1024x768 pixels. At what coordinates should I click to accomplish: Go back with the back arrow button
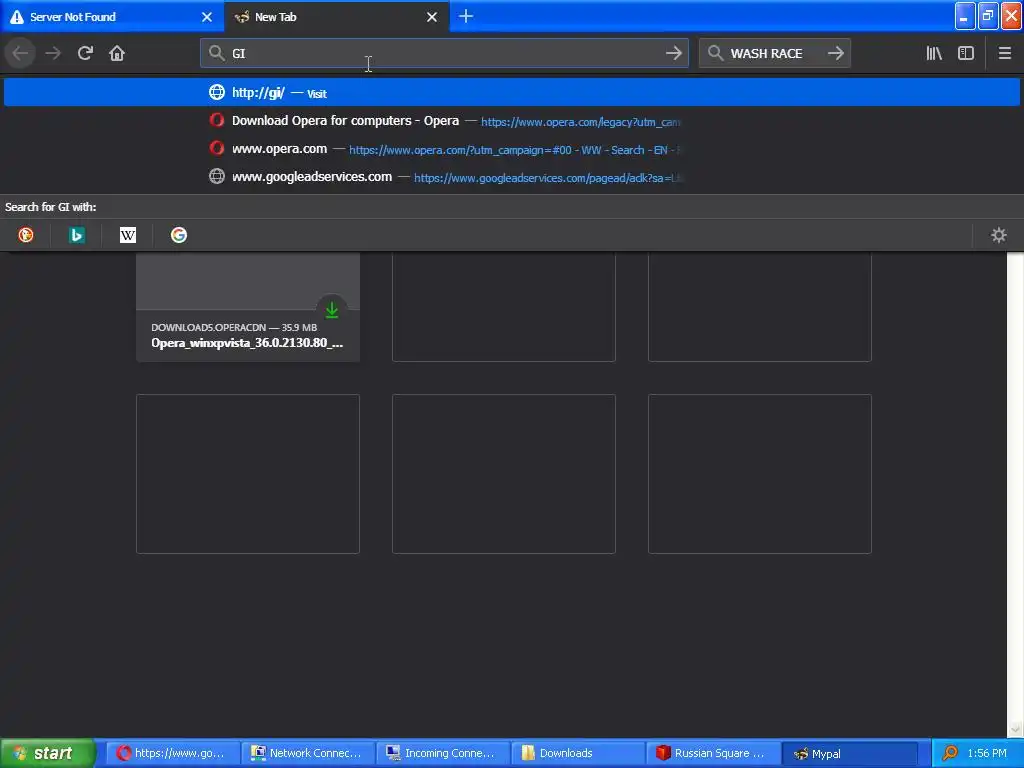[x=20, y=53]
